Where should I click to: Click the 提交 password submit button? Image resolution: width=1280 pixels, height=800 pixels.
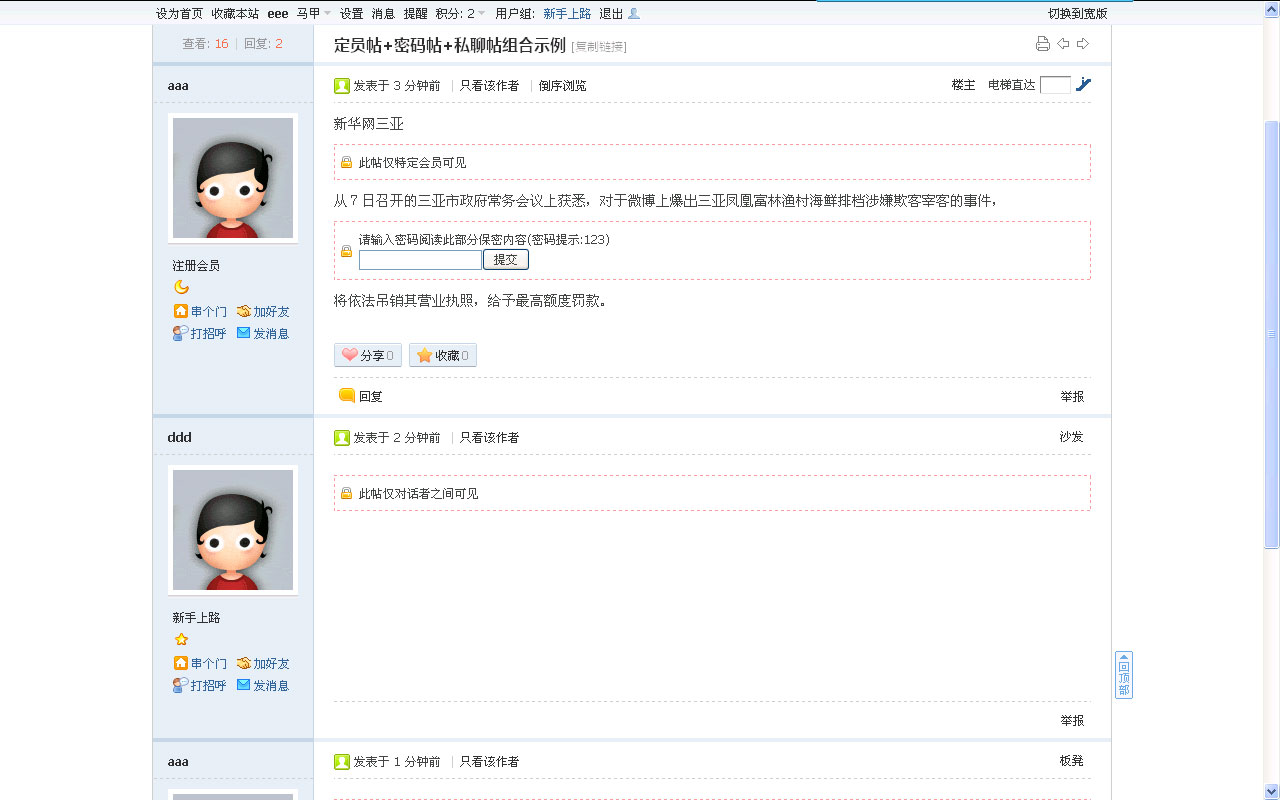coord(506,260)
